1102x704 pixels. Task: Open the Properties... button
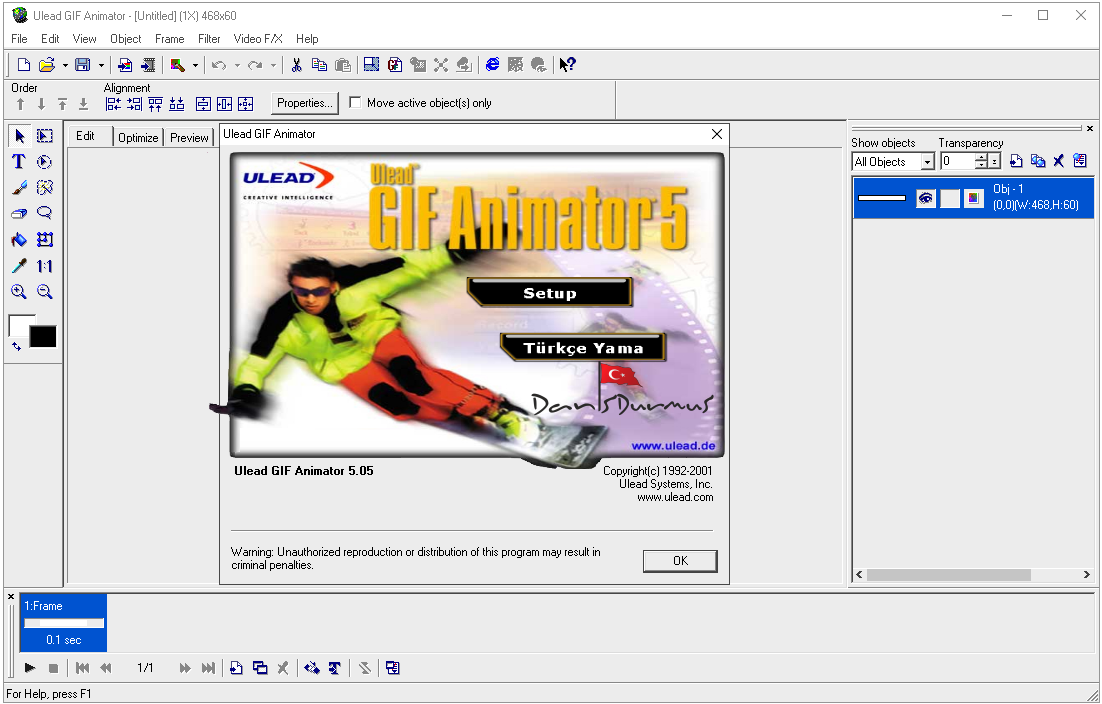click(x=304, y=103)
